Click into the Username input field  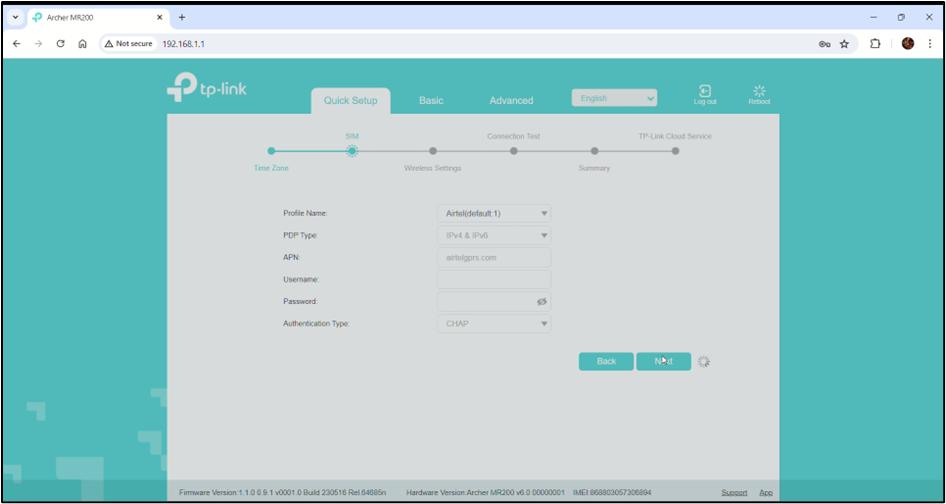pos(494,280)
